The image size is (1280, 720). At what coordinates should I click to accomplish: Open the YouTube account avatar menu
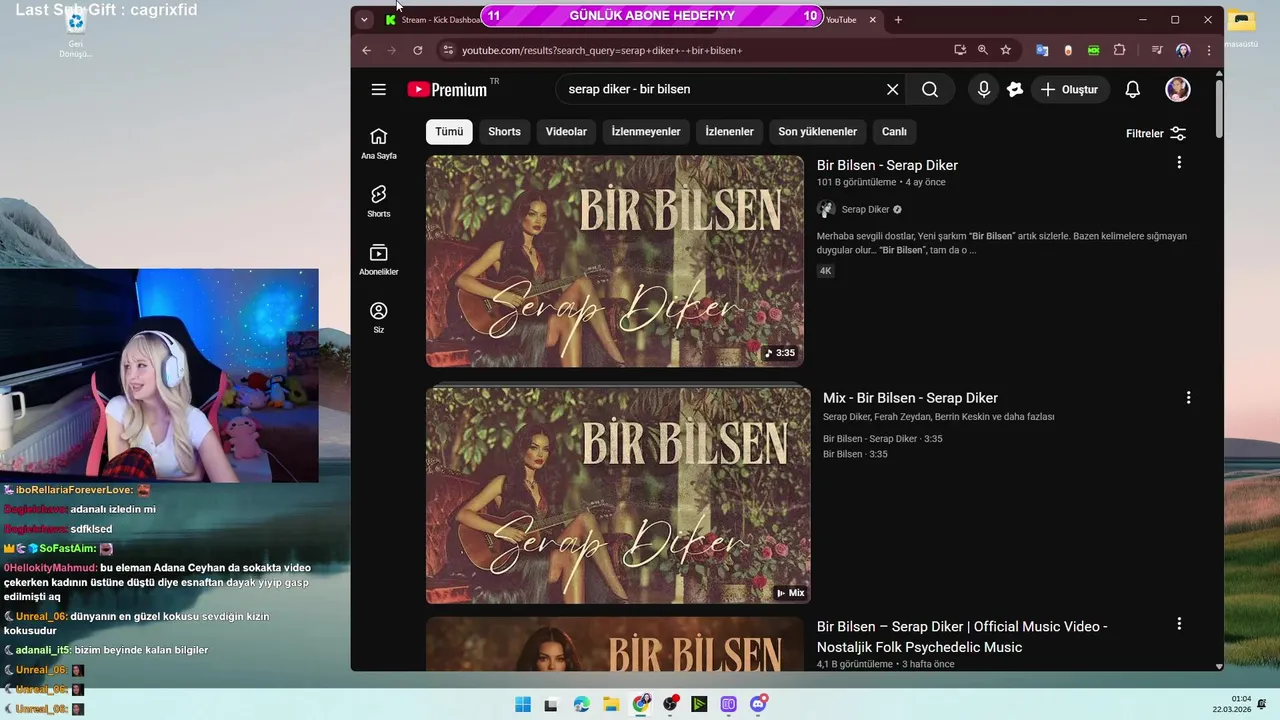tap(1178, 89)
